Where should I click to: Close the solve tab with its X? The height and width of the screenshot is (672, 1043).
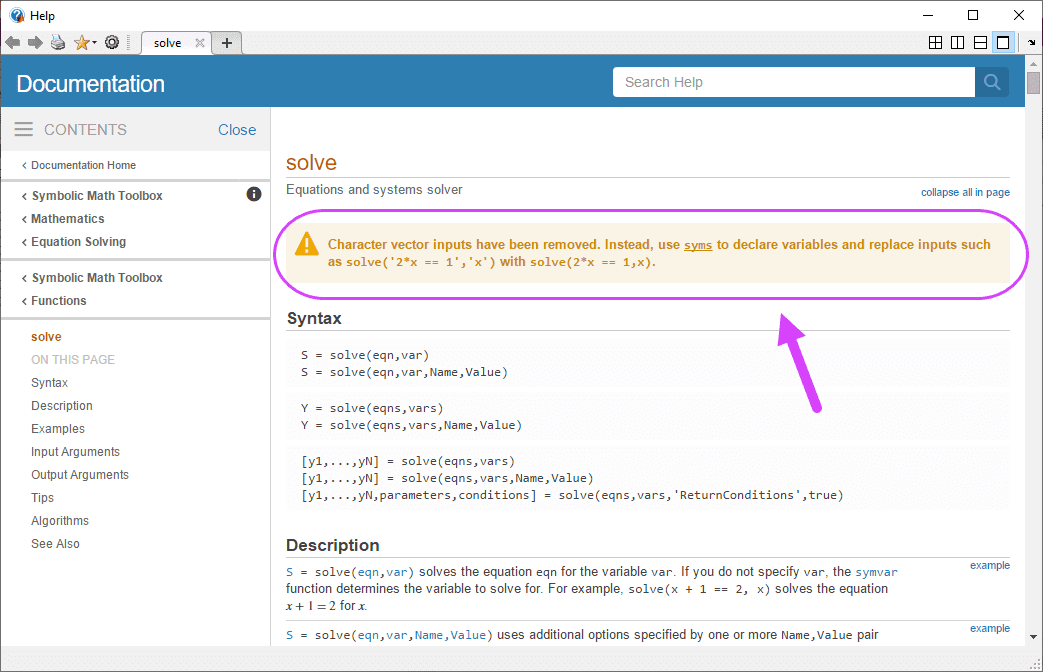(x=200, y=43)
